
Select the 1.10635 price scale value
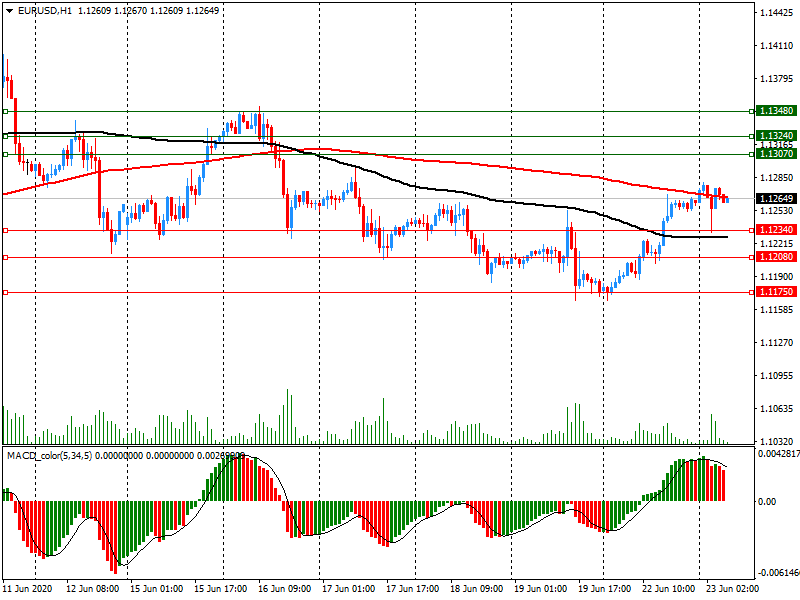tap(777, 408)
